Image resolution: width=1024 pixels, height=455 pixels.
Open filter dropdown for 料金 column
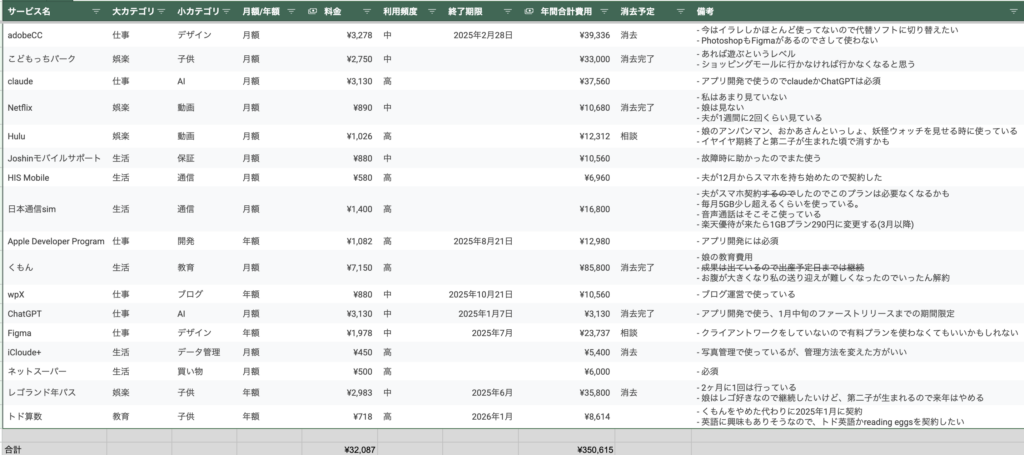pos(367,11)
